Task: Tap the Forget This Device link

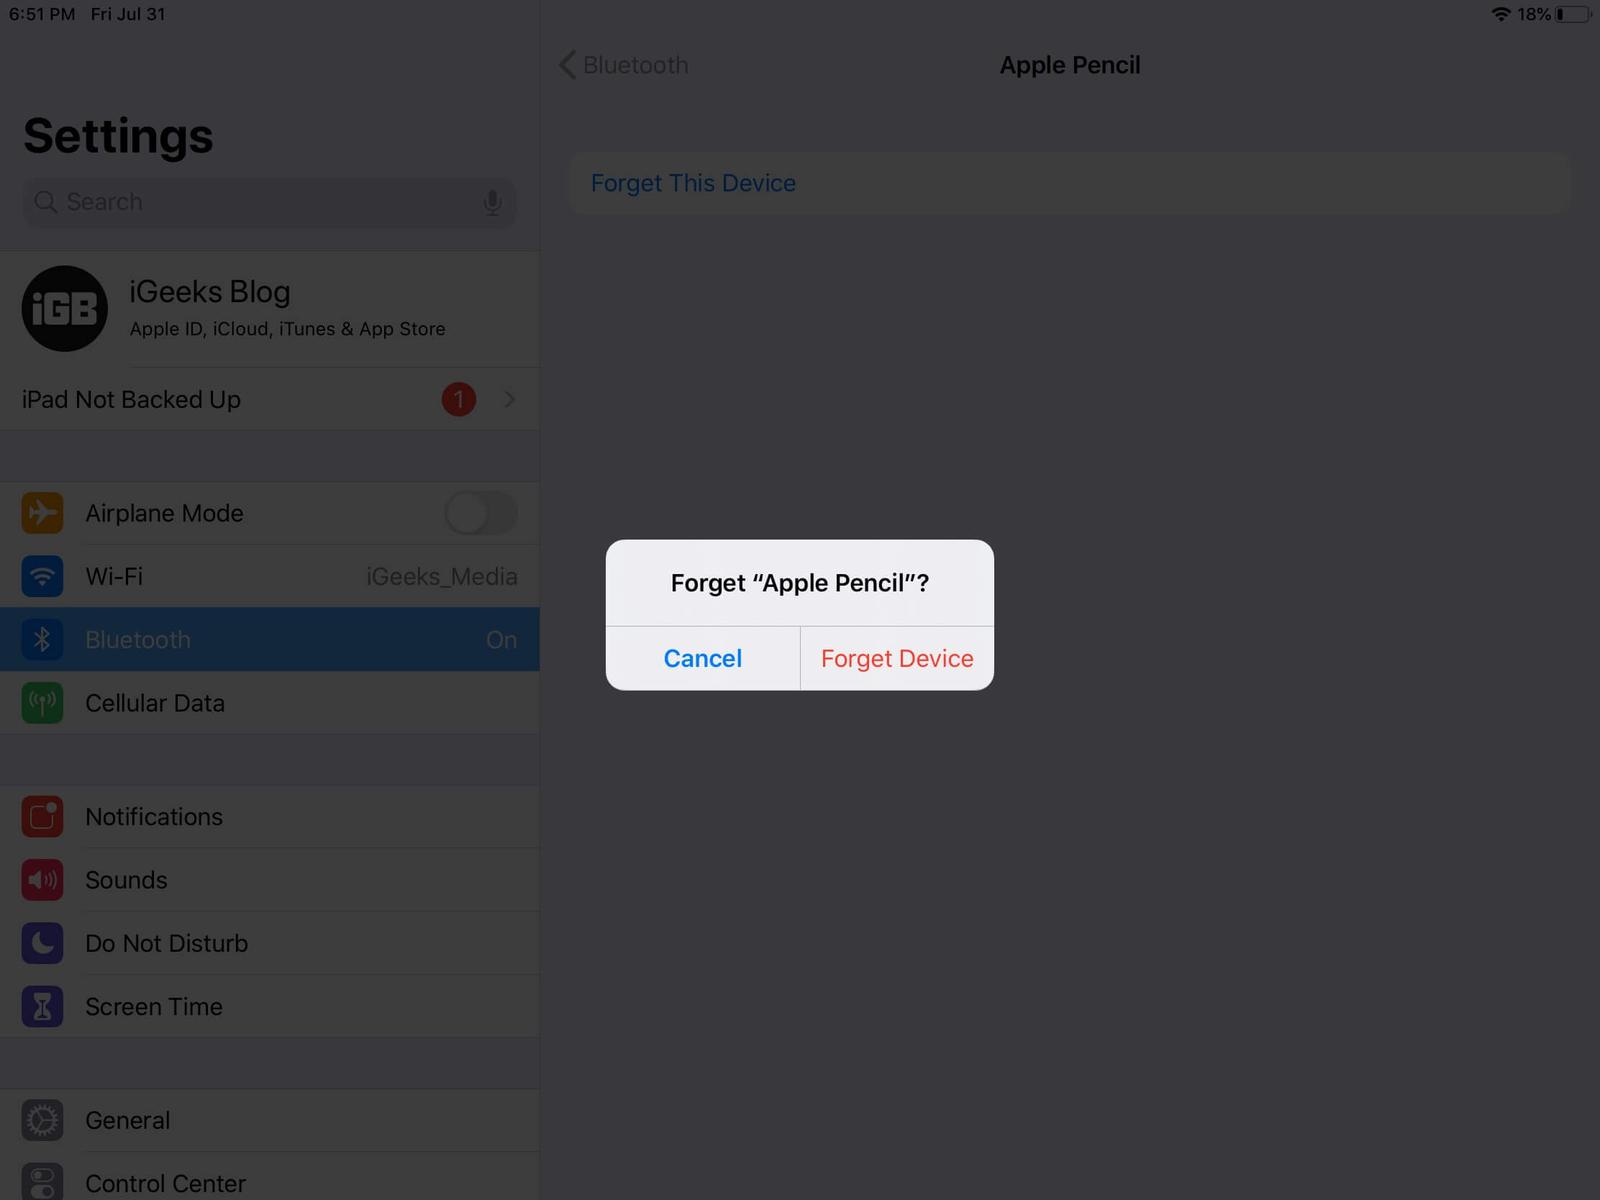Action: click(x=693, y=183)
